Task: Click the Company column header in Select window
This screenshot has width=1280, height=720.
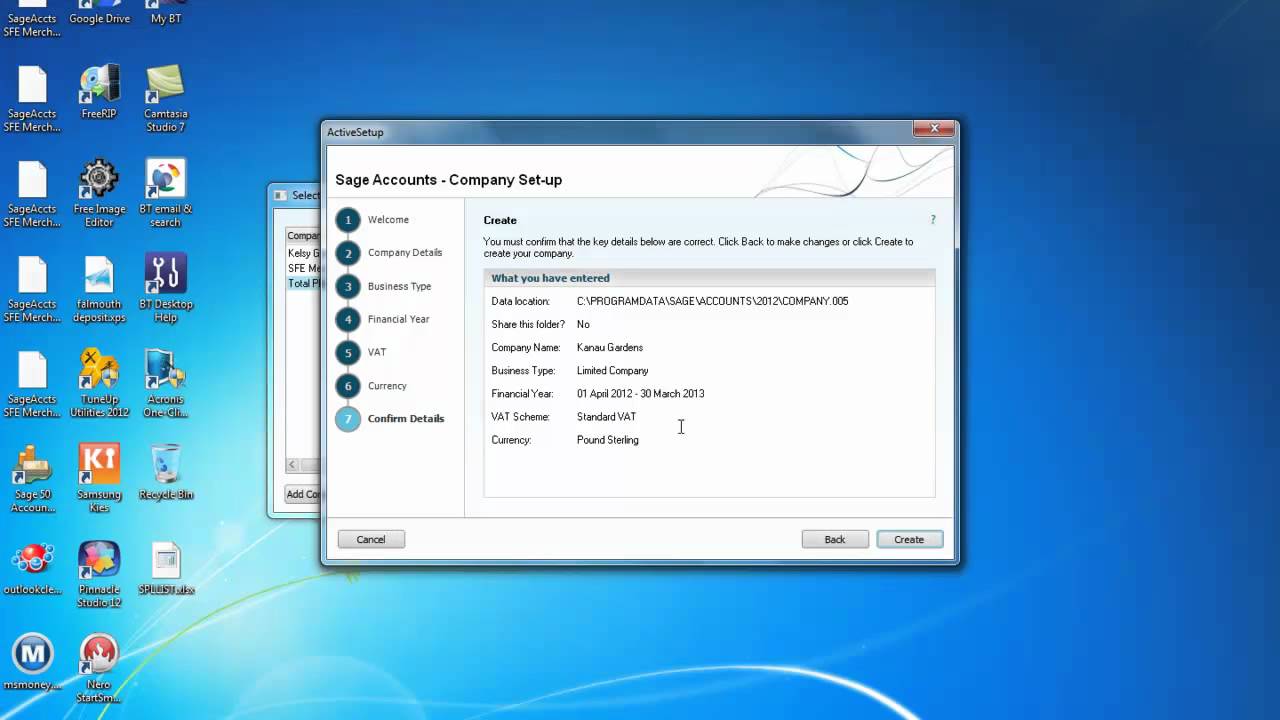Action: (303, 236)
